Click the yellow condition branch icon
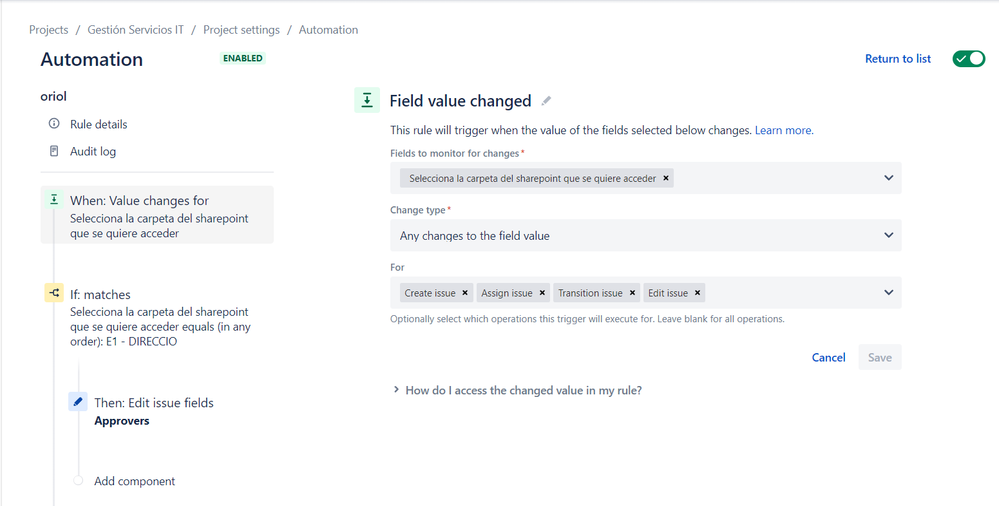 click(54, 293)
